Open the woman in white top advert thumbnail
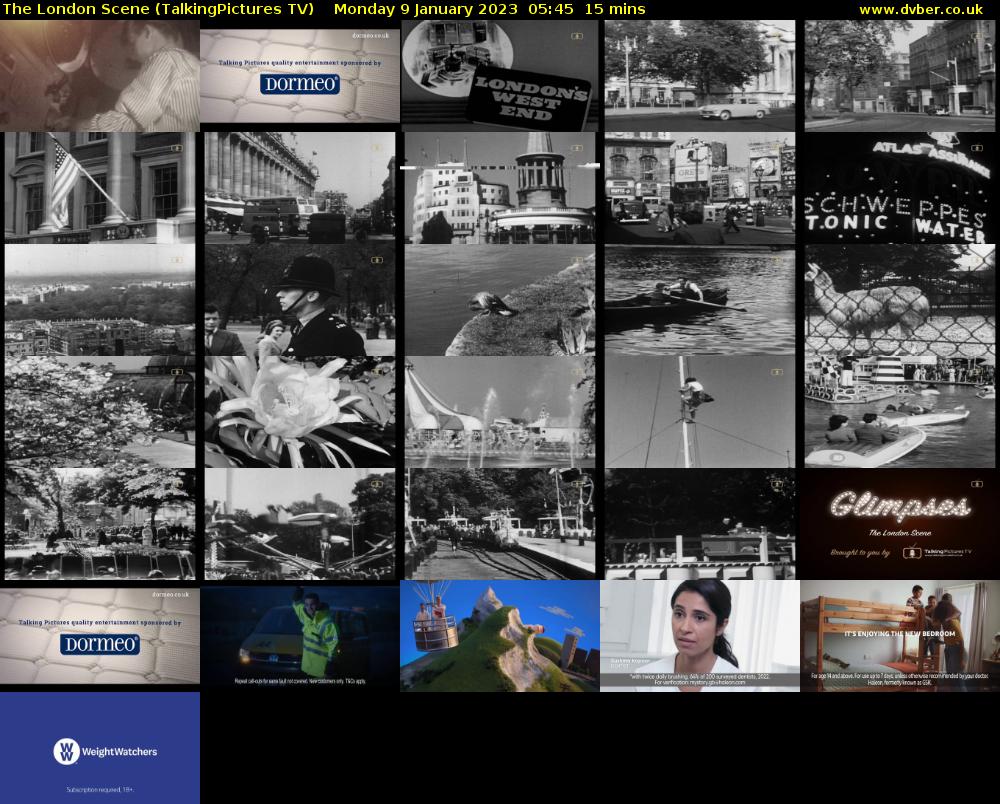Screen dimensions: 1000x804 700,636
